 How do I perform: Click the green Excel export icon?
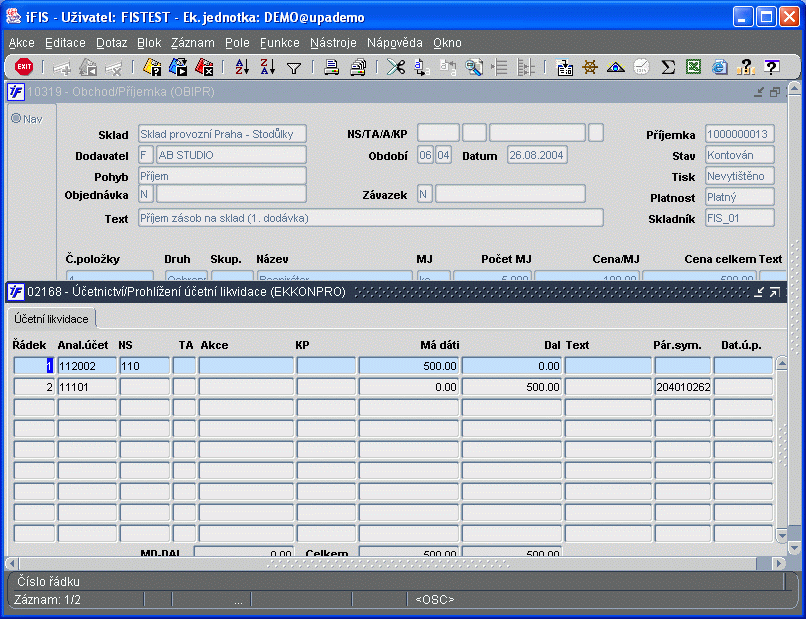point(693,67)
